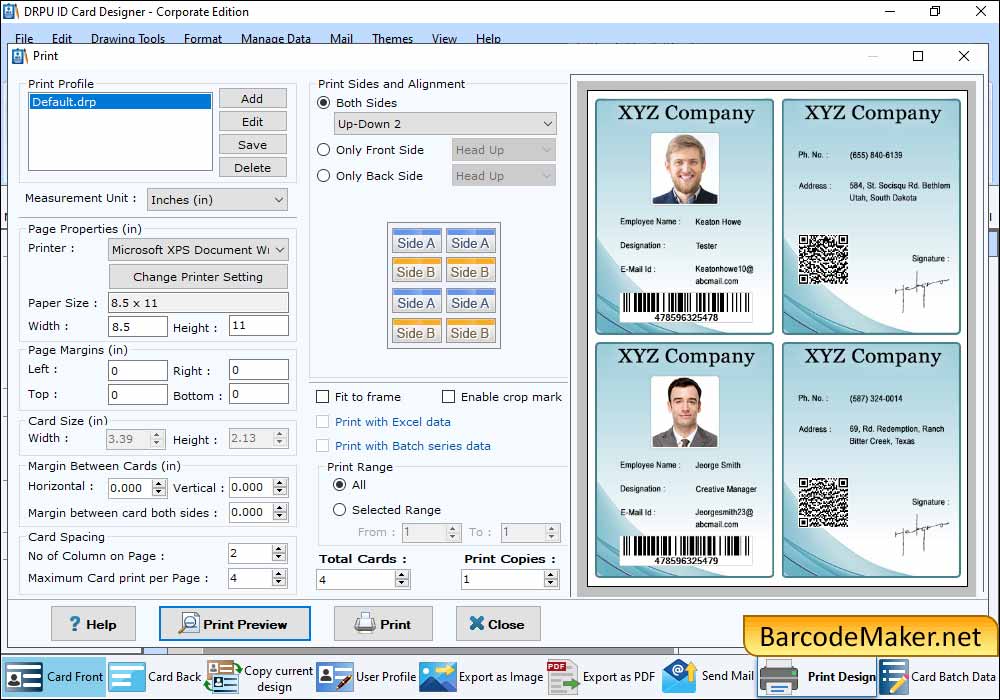Open View menu
Image resolution: width=1000 pixels, height=700 pixels.
(444, 38)
